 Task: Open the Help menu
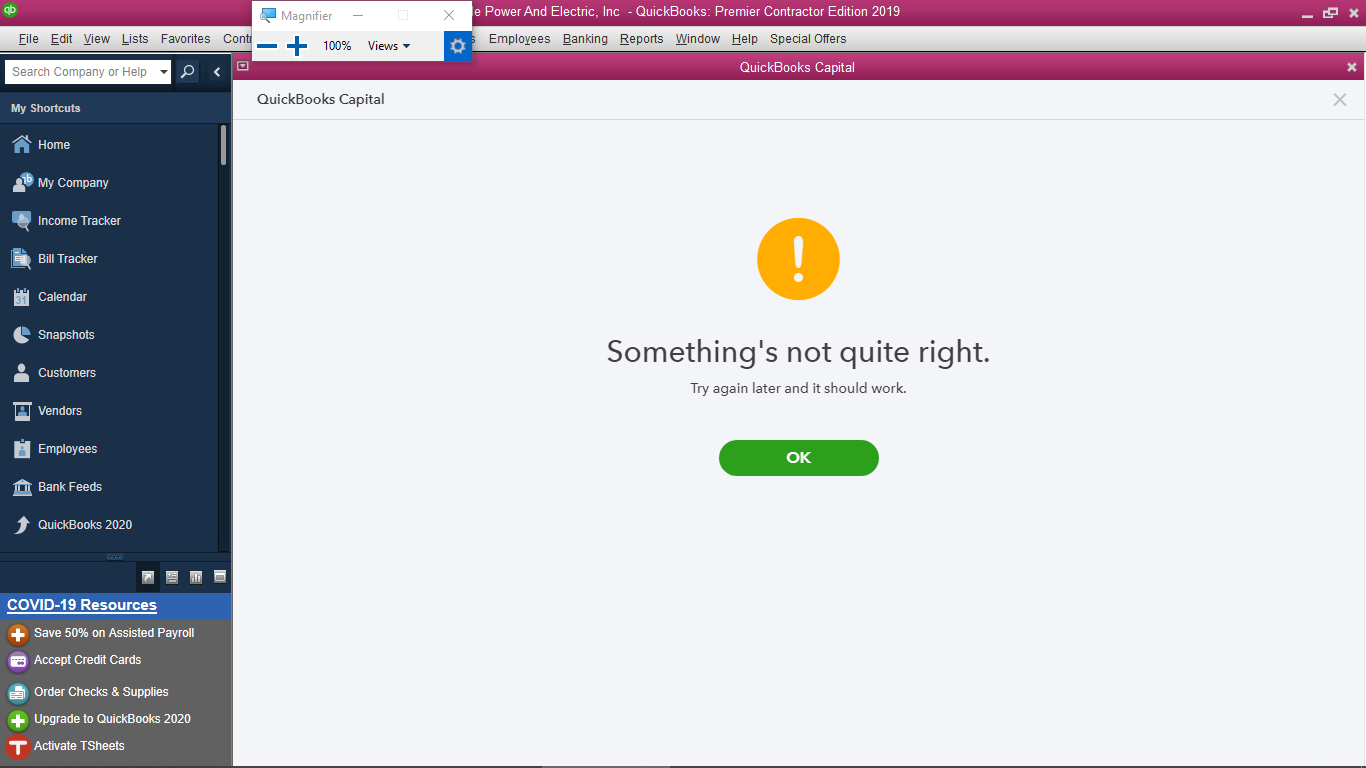pyautogui.click(x=745, y=39)
